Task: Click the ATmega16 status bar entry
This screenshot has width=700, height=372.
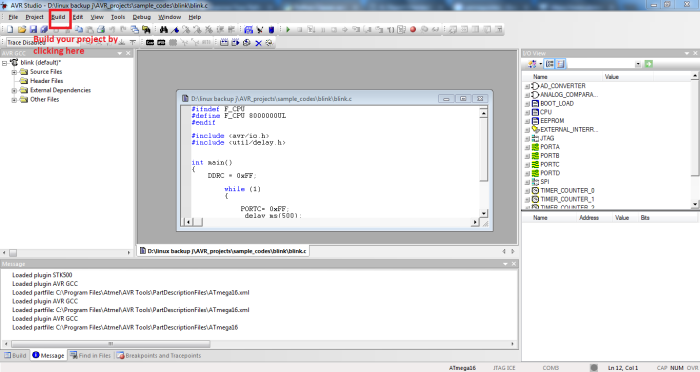Action: point(462,368)
